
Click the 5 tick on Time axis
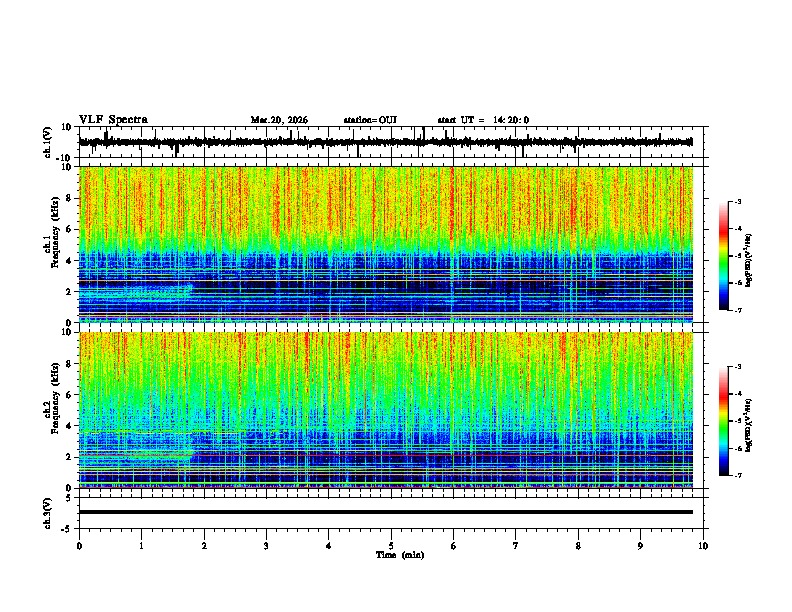tap(391, 546)
